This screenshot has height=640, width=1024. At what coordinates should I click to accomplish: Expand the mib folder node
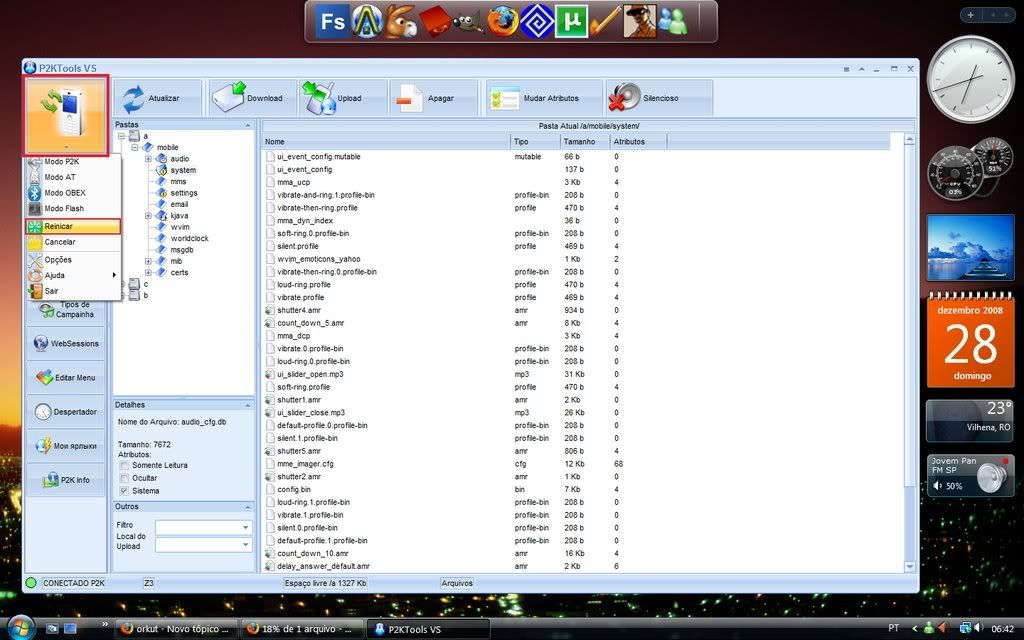(x=148, y=261)
